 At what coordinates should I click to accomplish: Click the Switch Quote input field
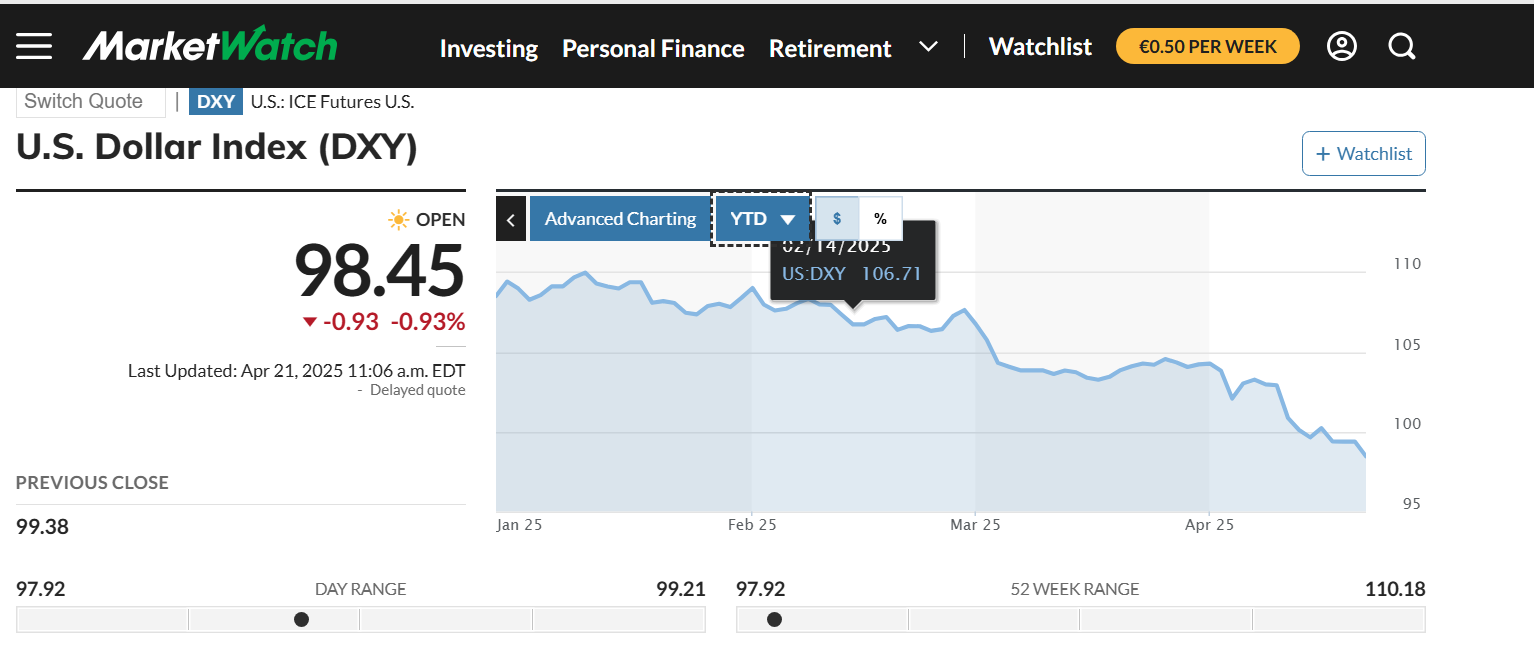[90, 101]
